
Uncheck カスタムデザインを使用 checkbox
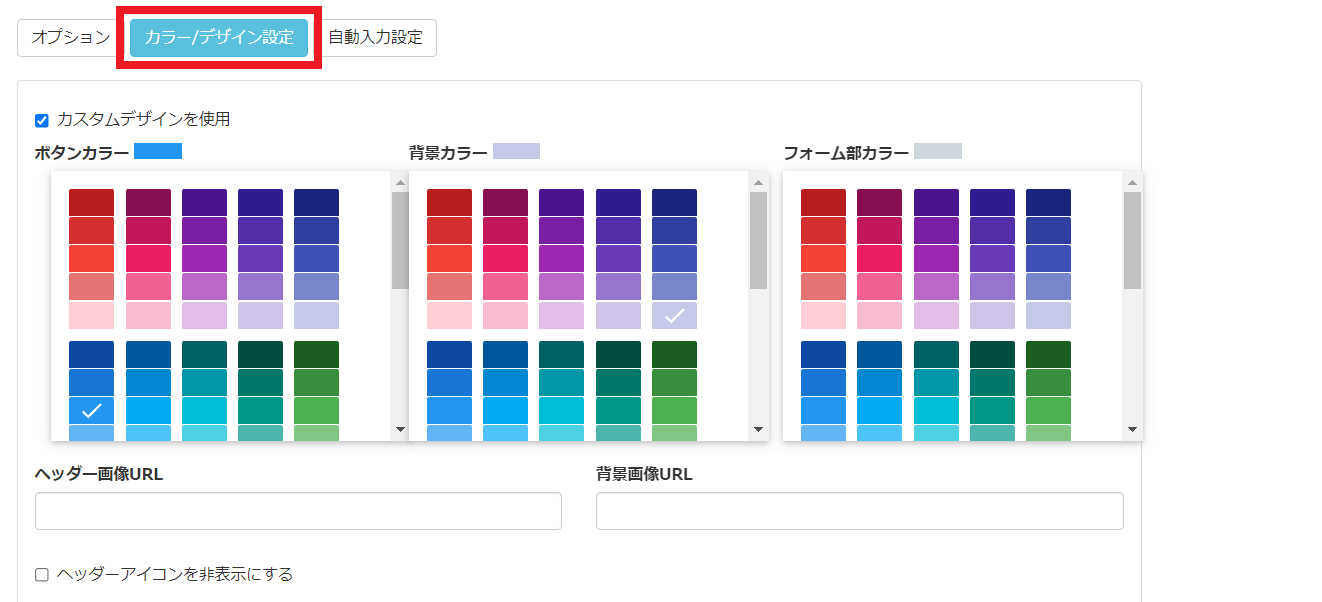pyautogui.click(x=42, y=120)
